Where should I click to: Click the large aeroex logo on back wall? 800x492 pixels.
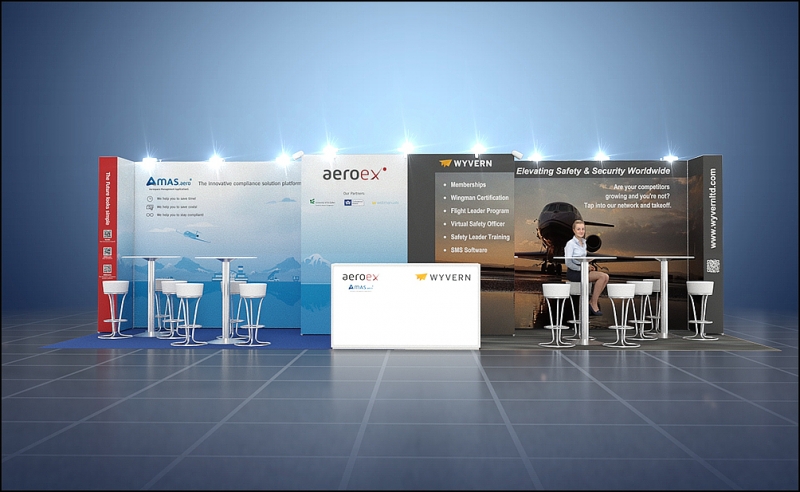pos(355,174)
